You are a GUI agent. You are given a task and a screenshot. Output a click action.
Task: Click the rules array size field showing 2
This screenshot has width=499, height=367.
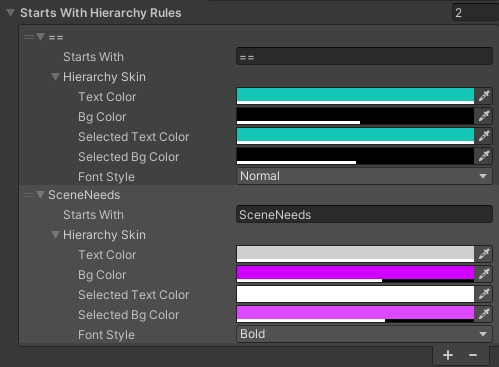[475, 13]
